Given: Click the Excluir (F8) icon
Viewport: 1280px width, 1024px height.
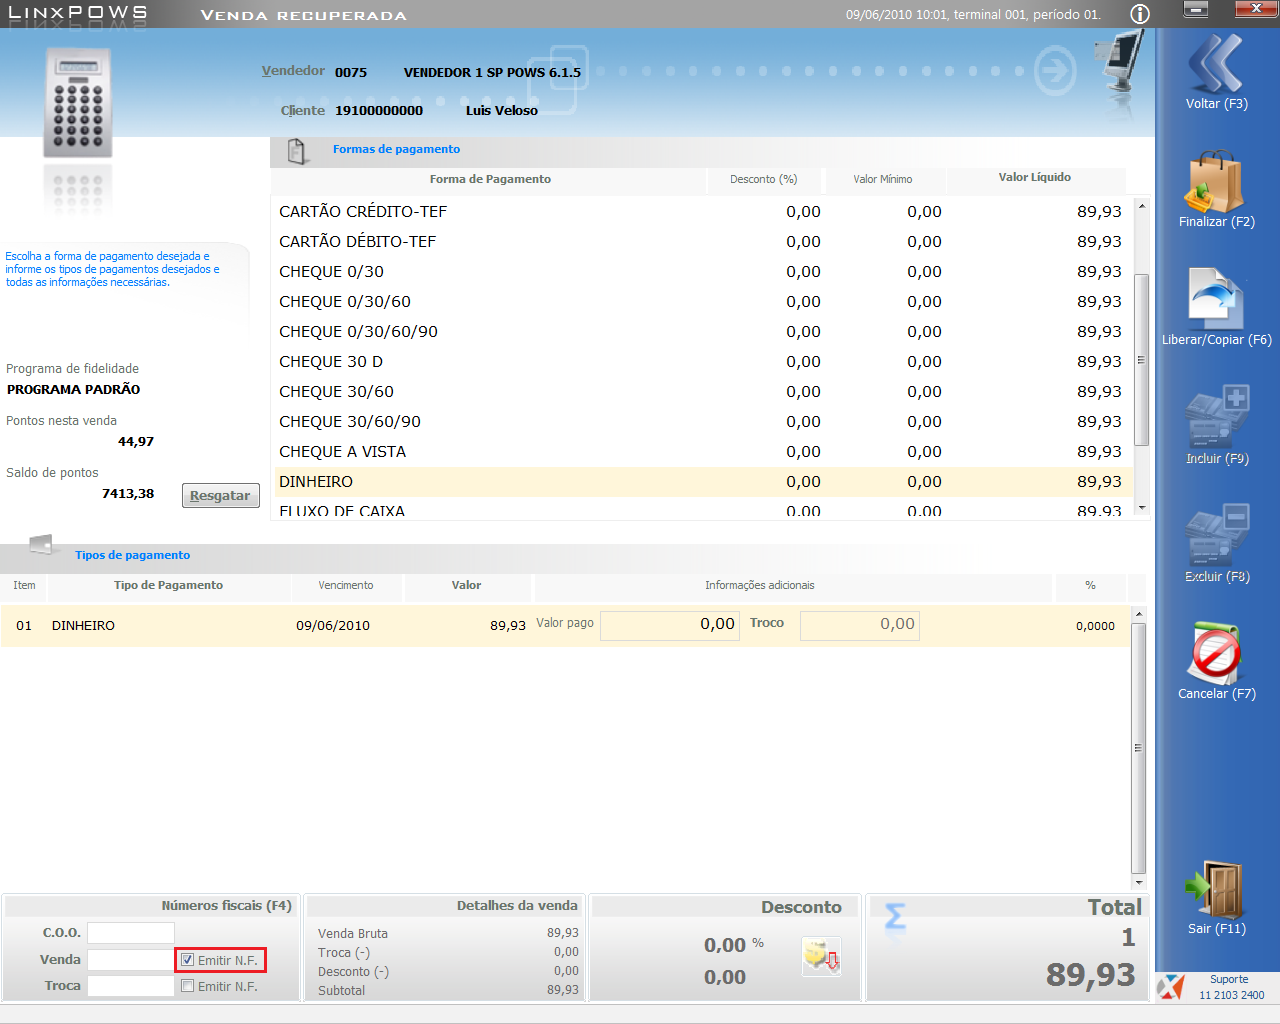Looking at the screenshot, I should click(1216, 535).
